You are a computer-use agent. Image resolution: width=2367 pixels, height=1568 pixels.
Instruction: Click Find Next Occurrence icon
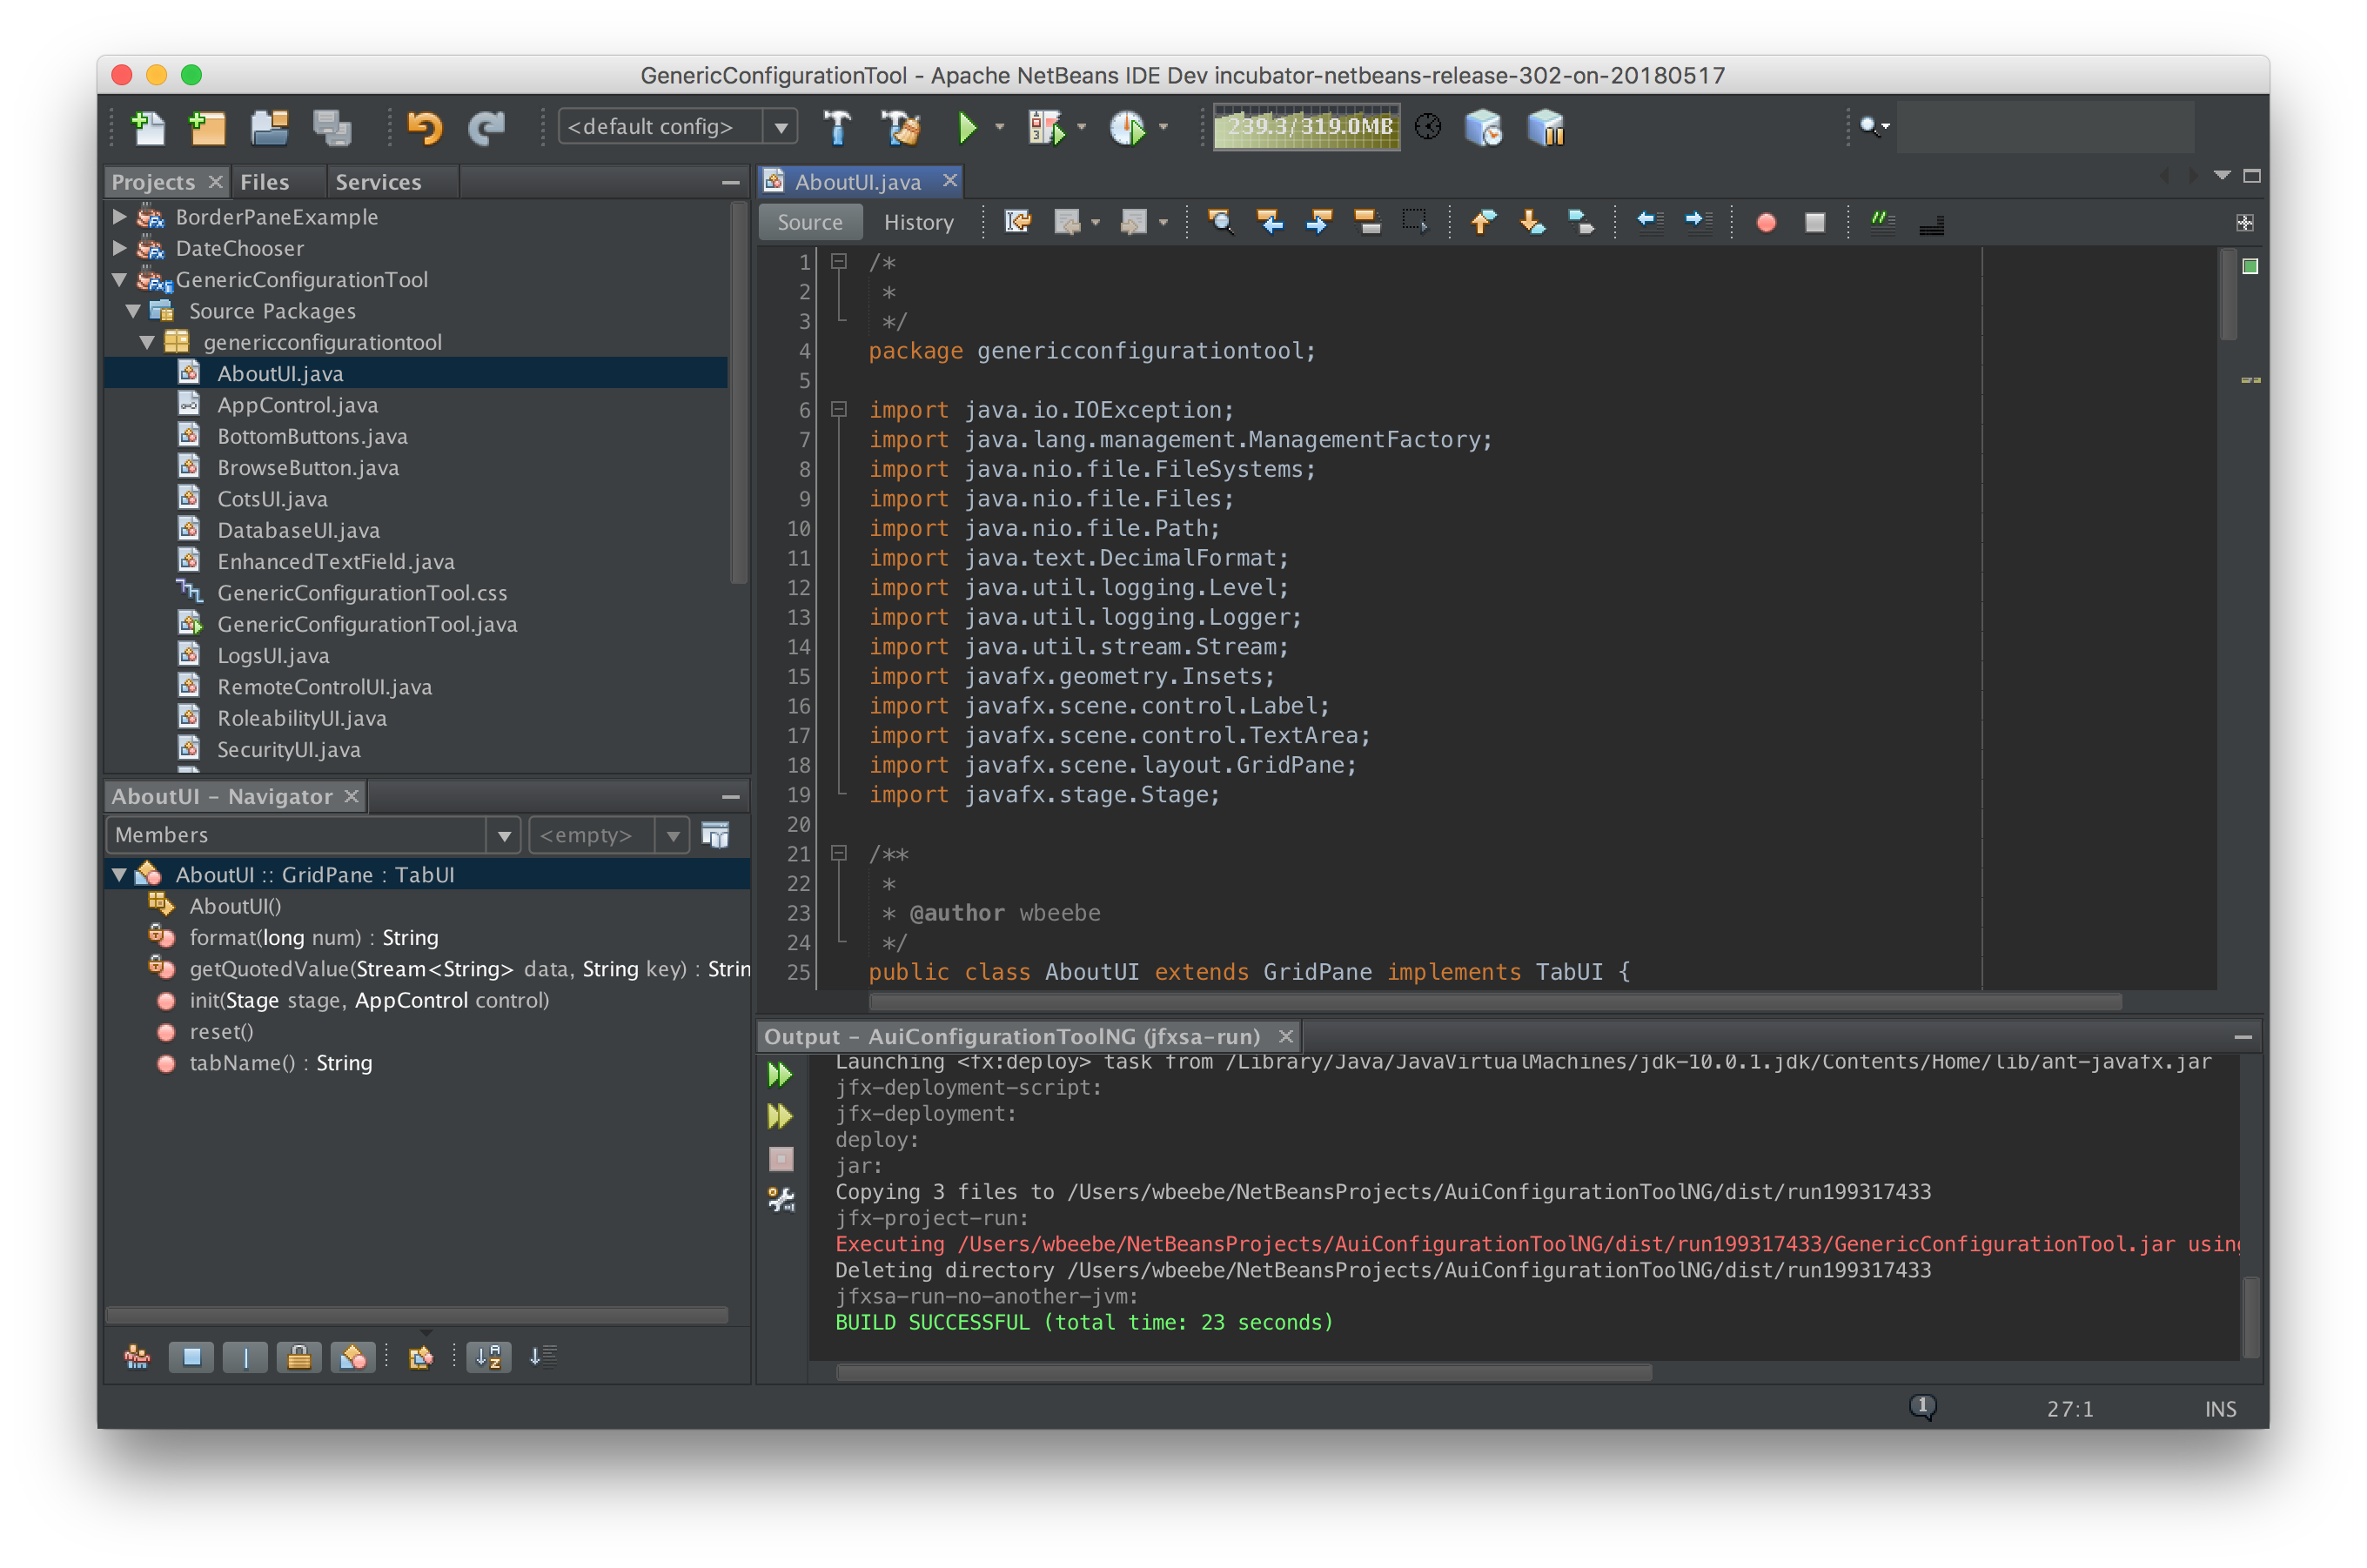(1318, 222)
